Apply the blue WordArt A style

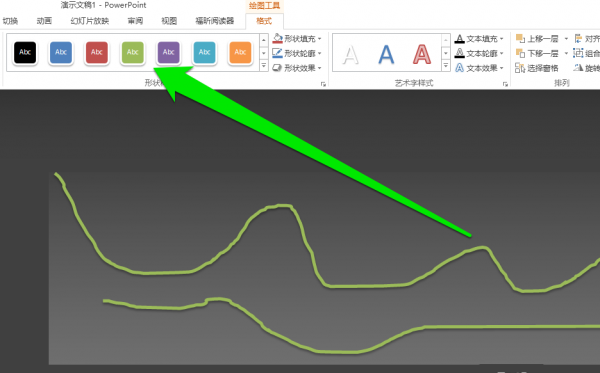point(386,54)
